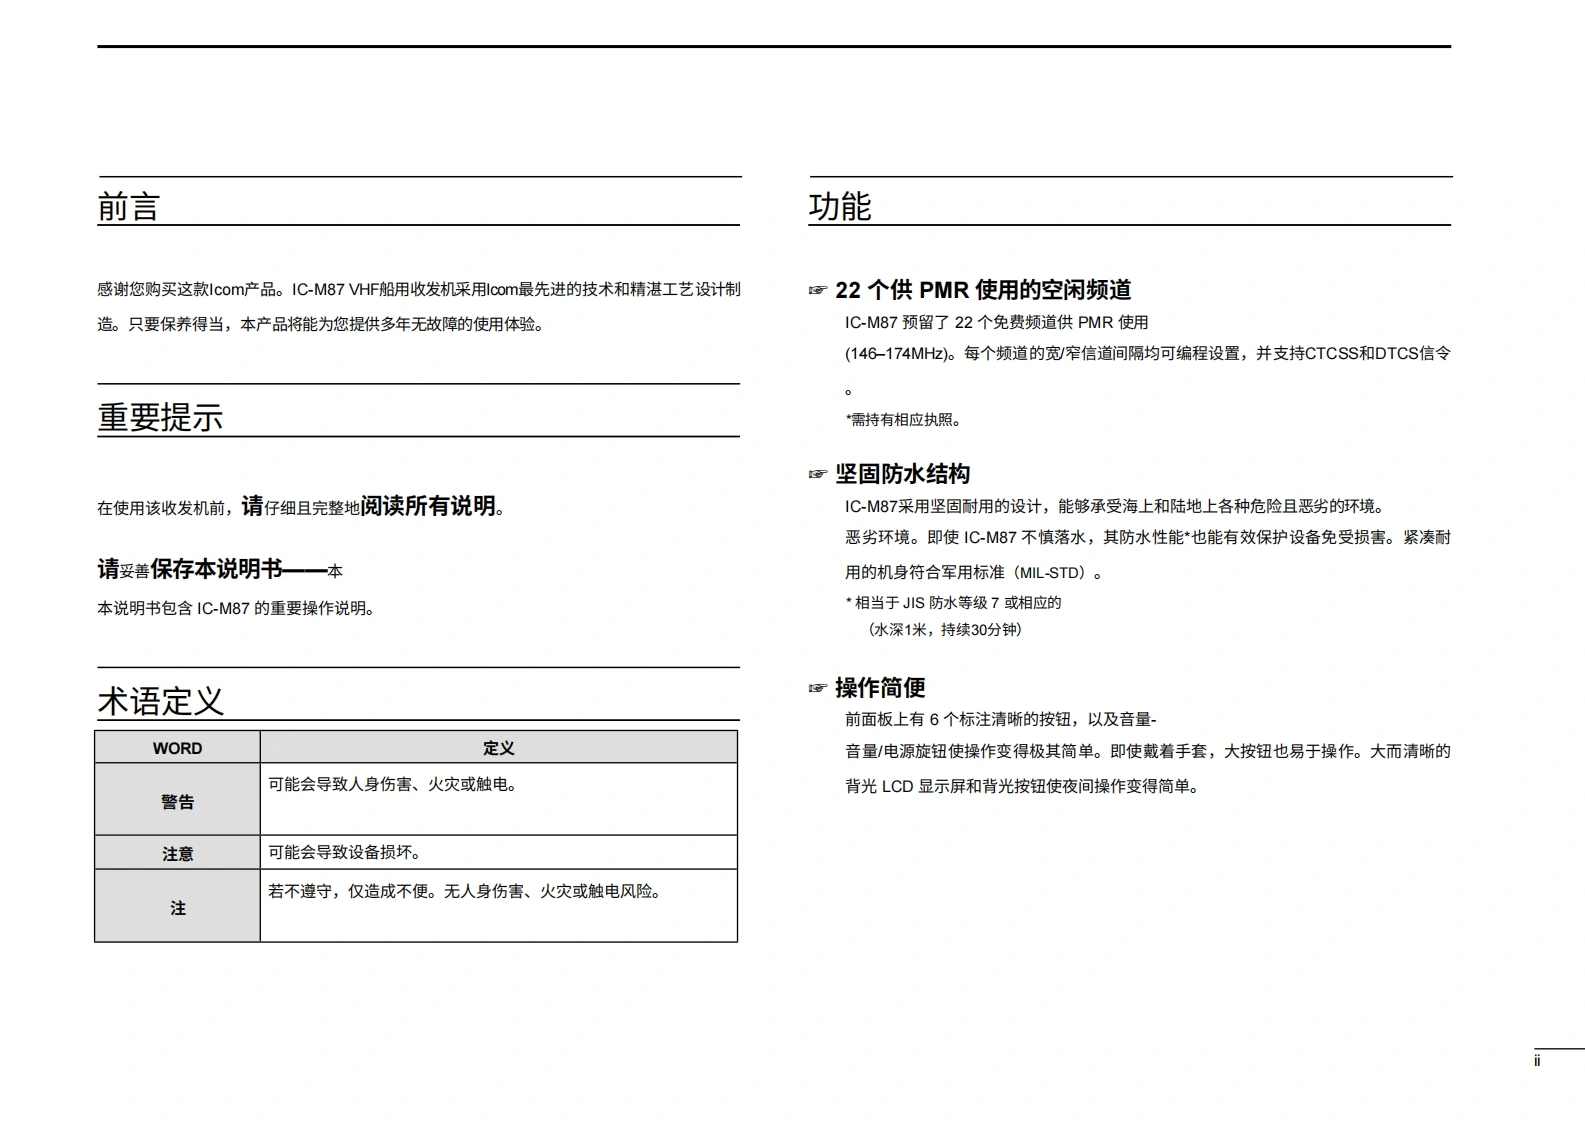Click the pointing-hand icon beside 坚固防水结构
1585x1122 pixels.
tap(818, 475)
